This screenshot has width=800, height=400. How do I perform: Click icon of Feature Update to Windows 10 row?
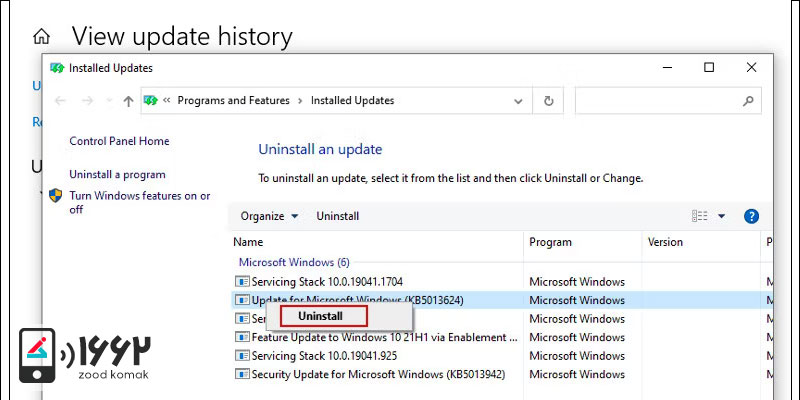point(242,337)
